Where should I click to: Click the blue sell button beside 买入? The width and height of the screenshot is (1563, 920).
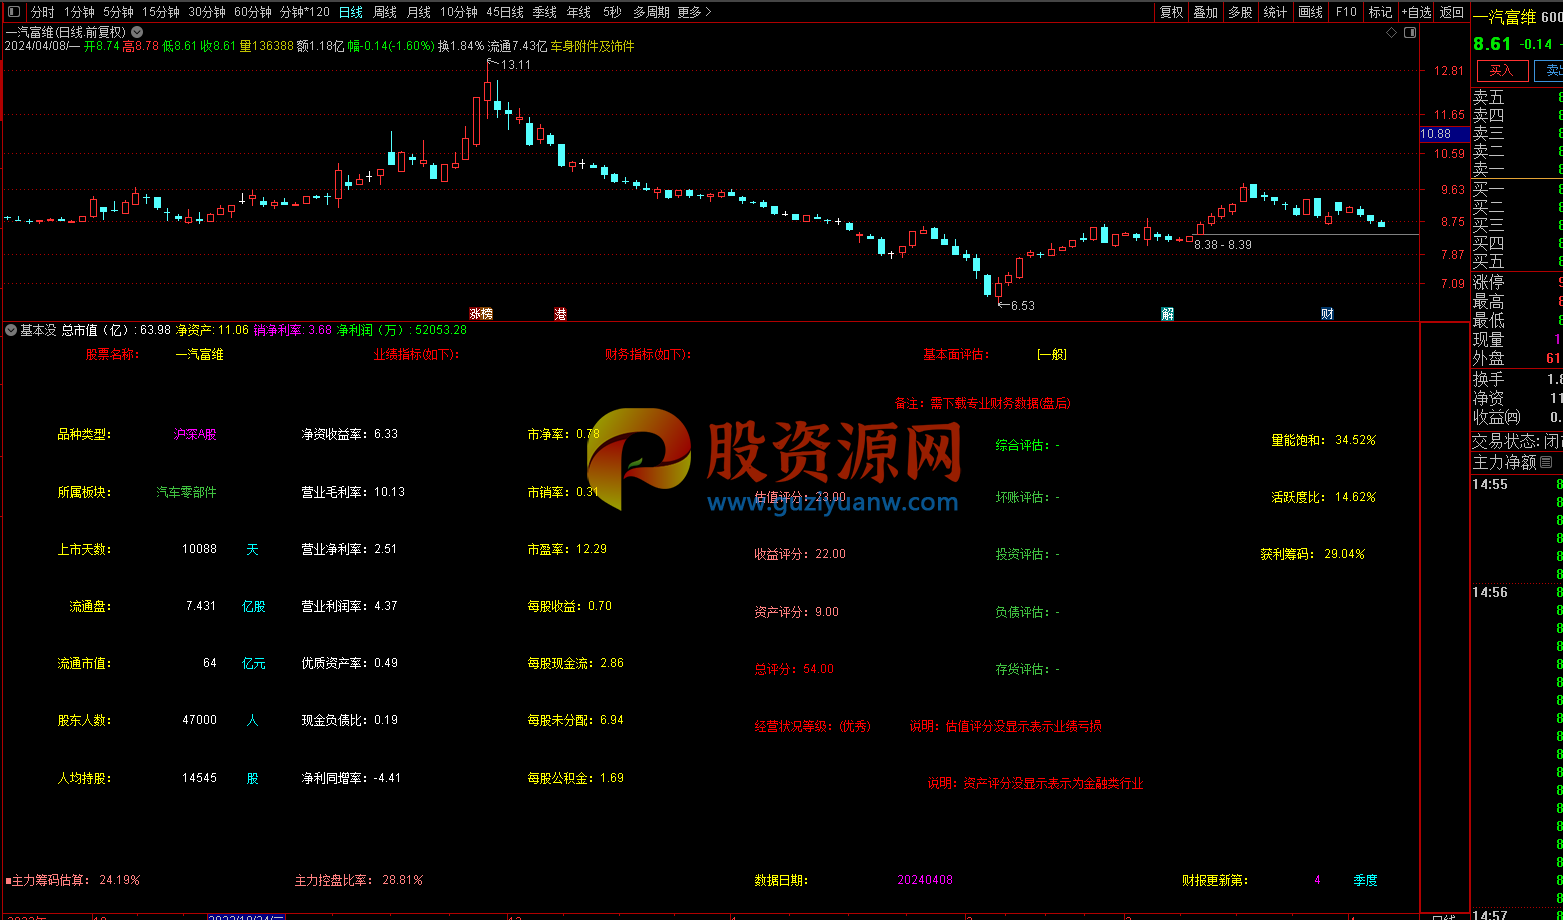[x=1549, y=71]
